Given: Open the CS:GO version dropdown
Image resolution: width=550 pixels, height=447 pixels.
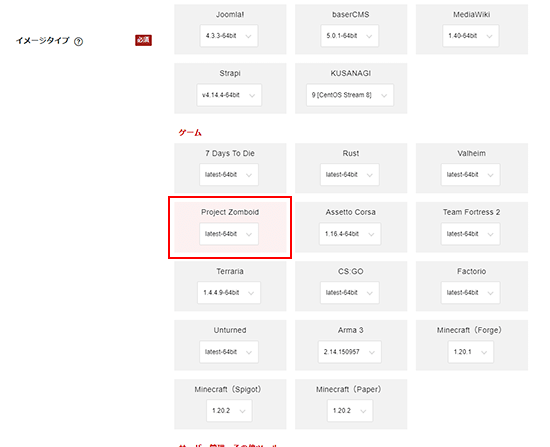Looking at the screenshot, I should 349,292.
